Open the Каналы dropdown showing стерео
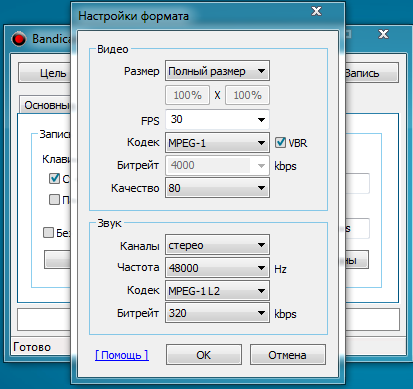 pos(217,245)
